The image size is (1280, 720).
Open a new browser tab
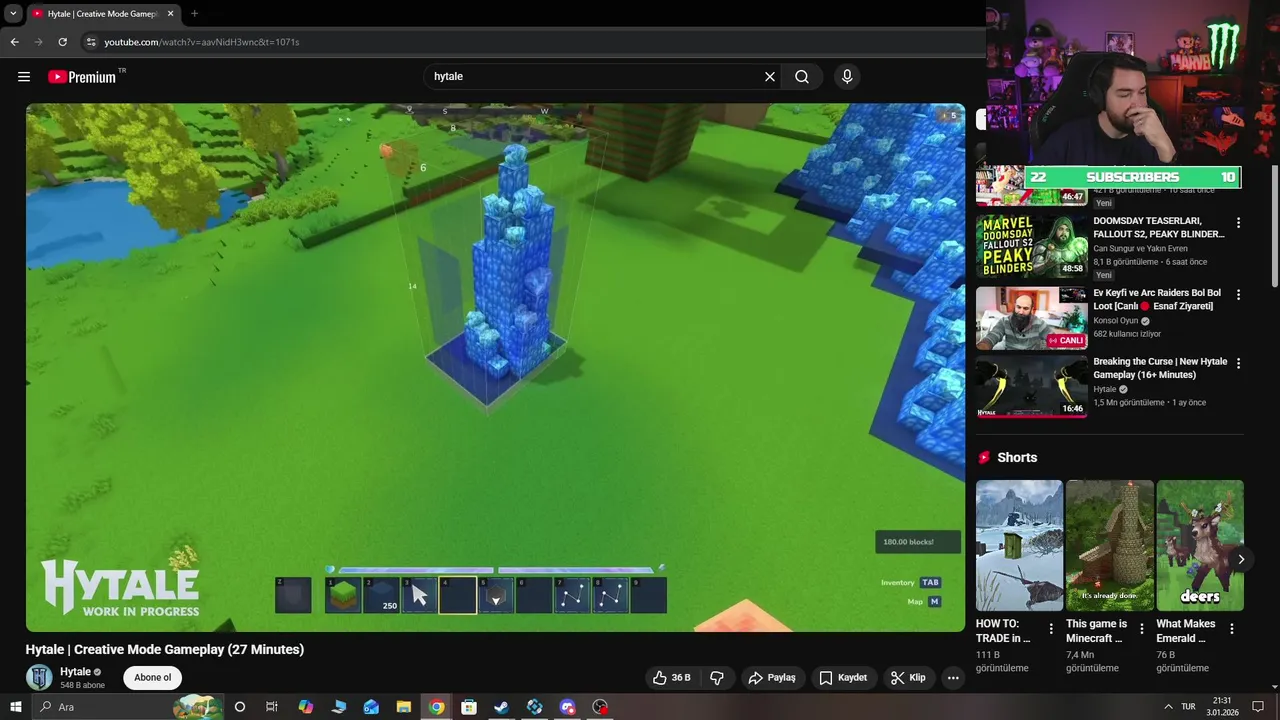point(194,14)
